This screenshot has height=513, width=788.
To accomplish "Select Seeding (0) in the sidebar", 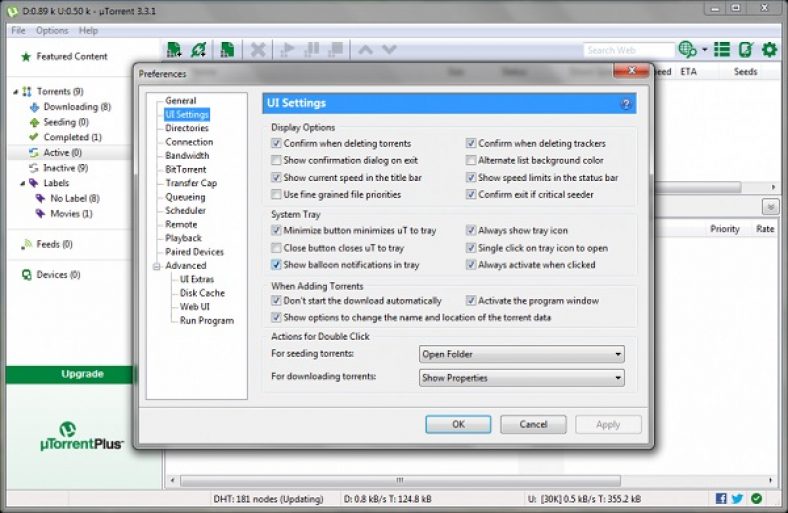I will pyautogui.click(x=66, y=122).
